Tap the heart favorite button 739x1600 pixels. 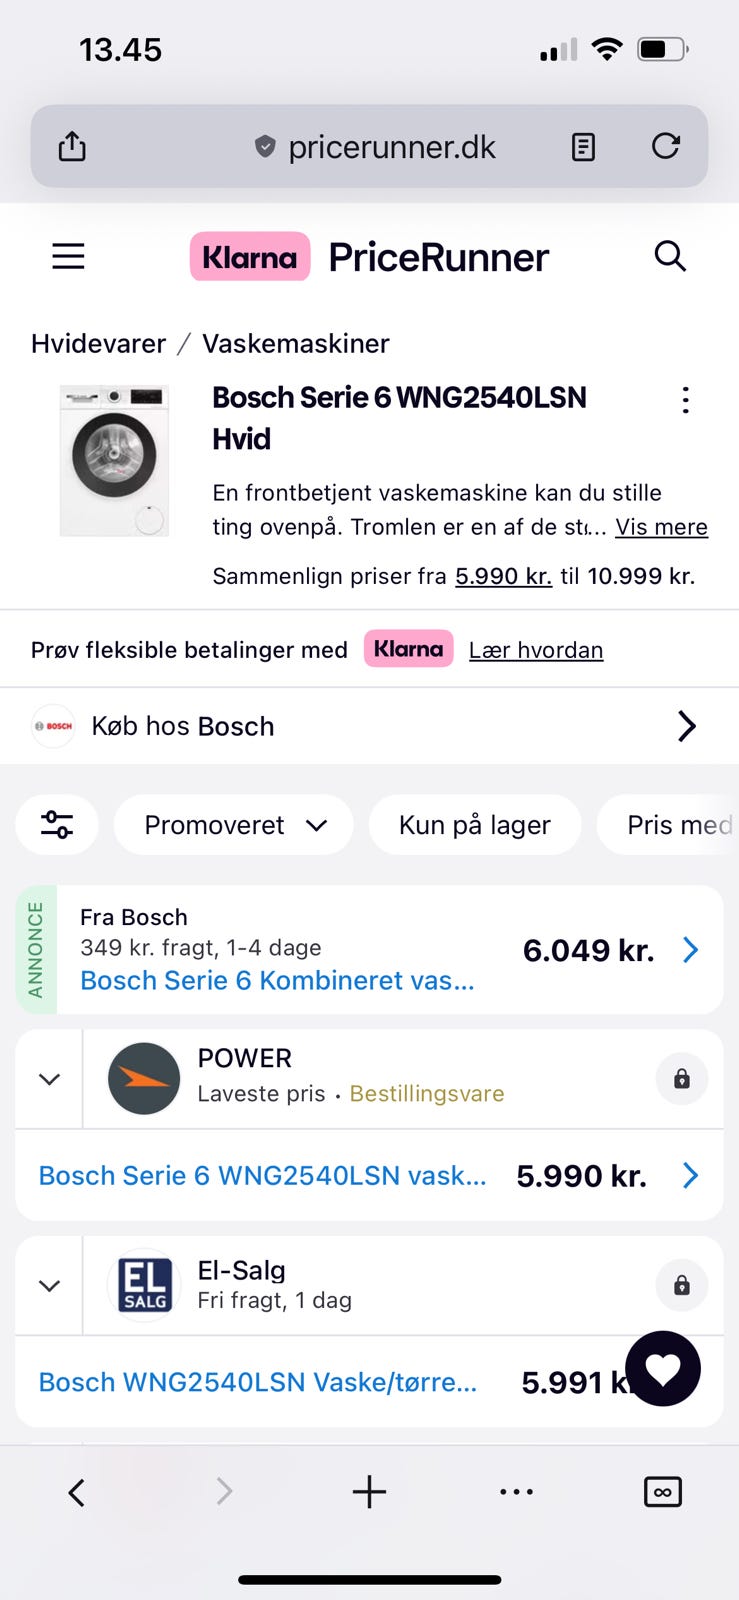click(662, 1369)
